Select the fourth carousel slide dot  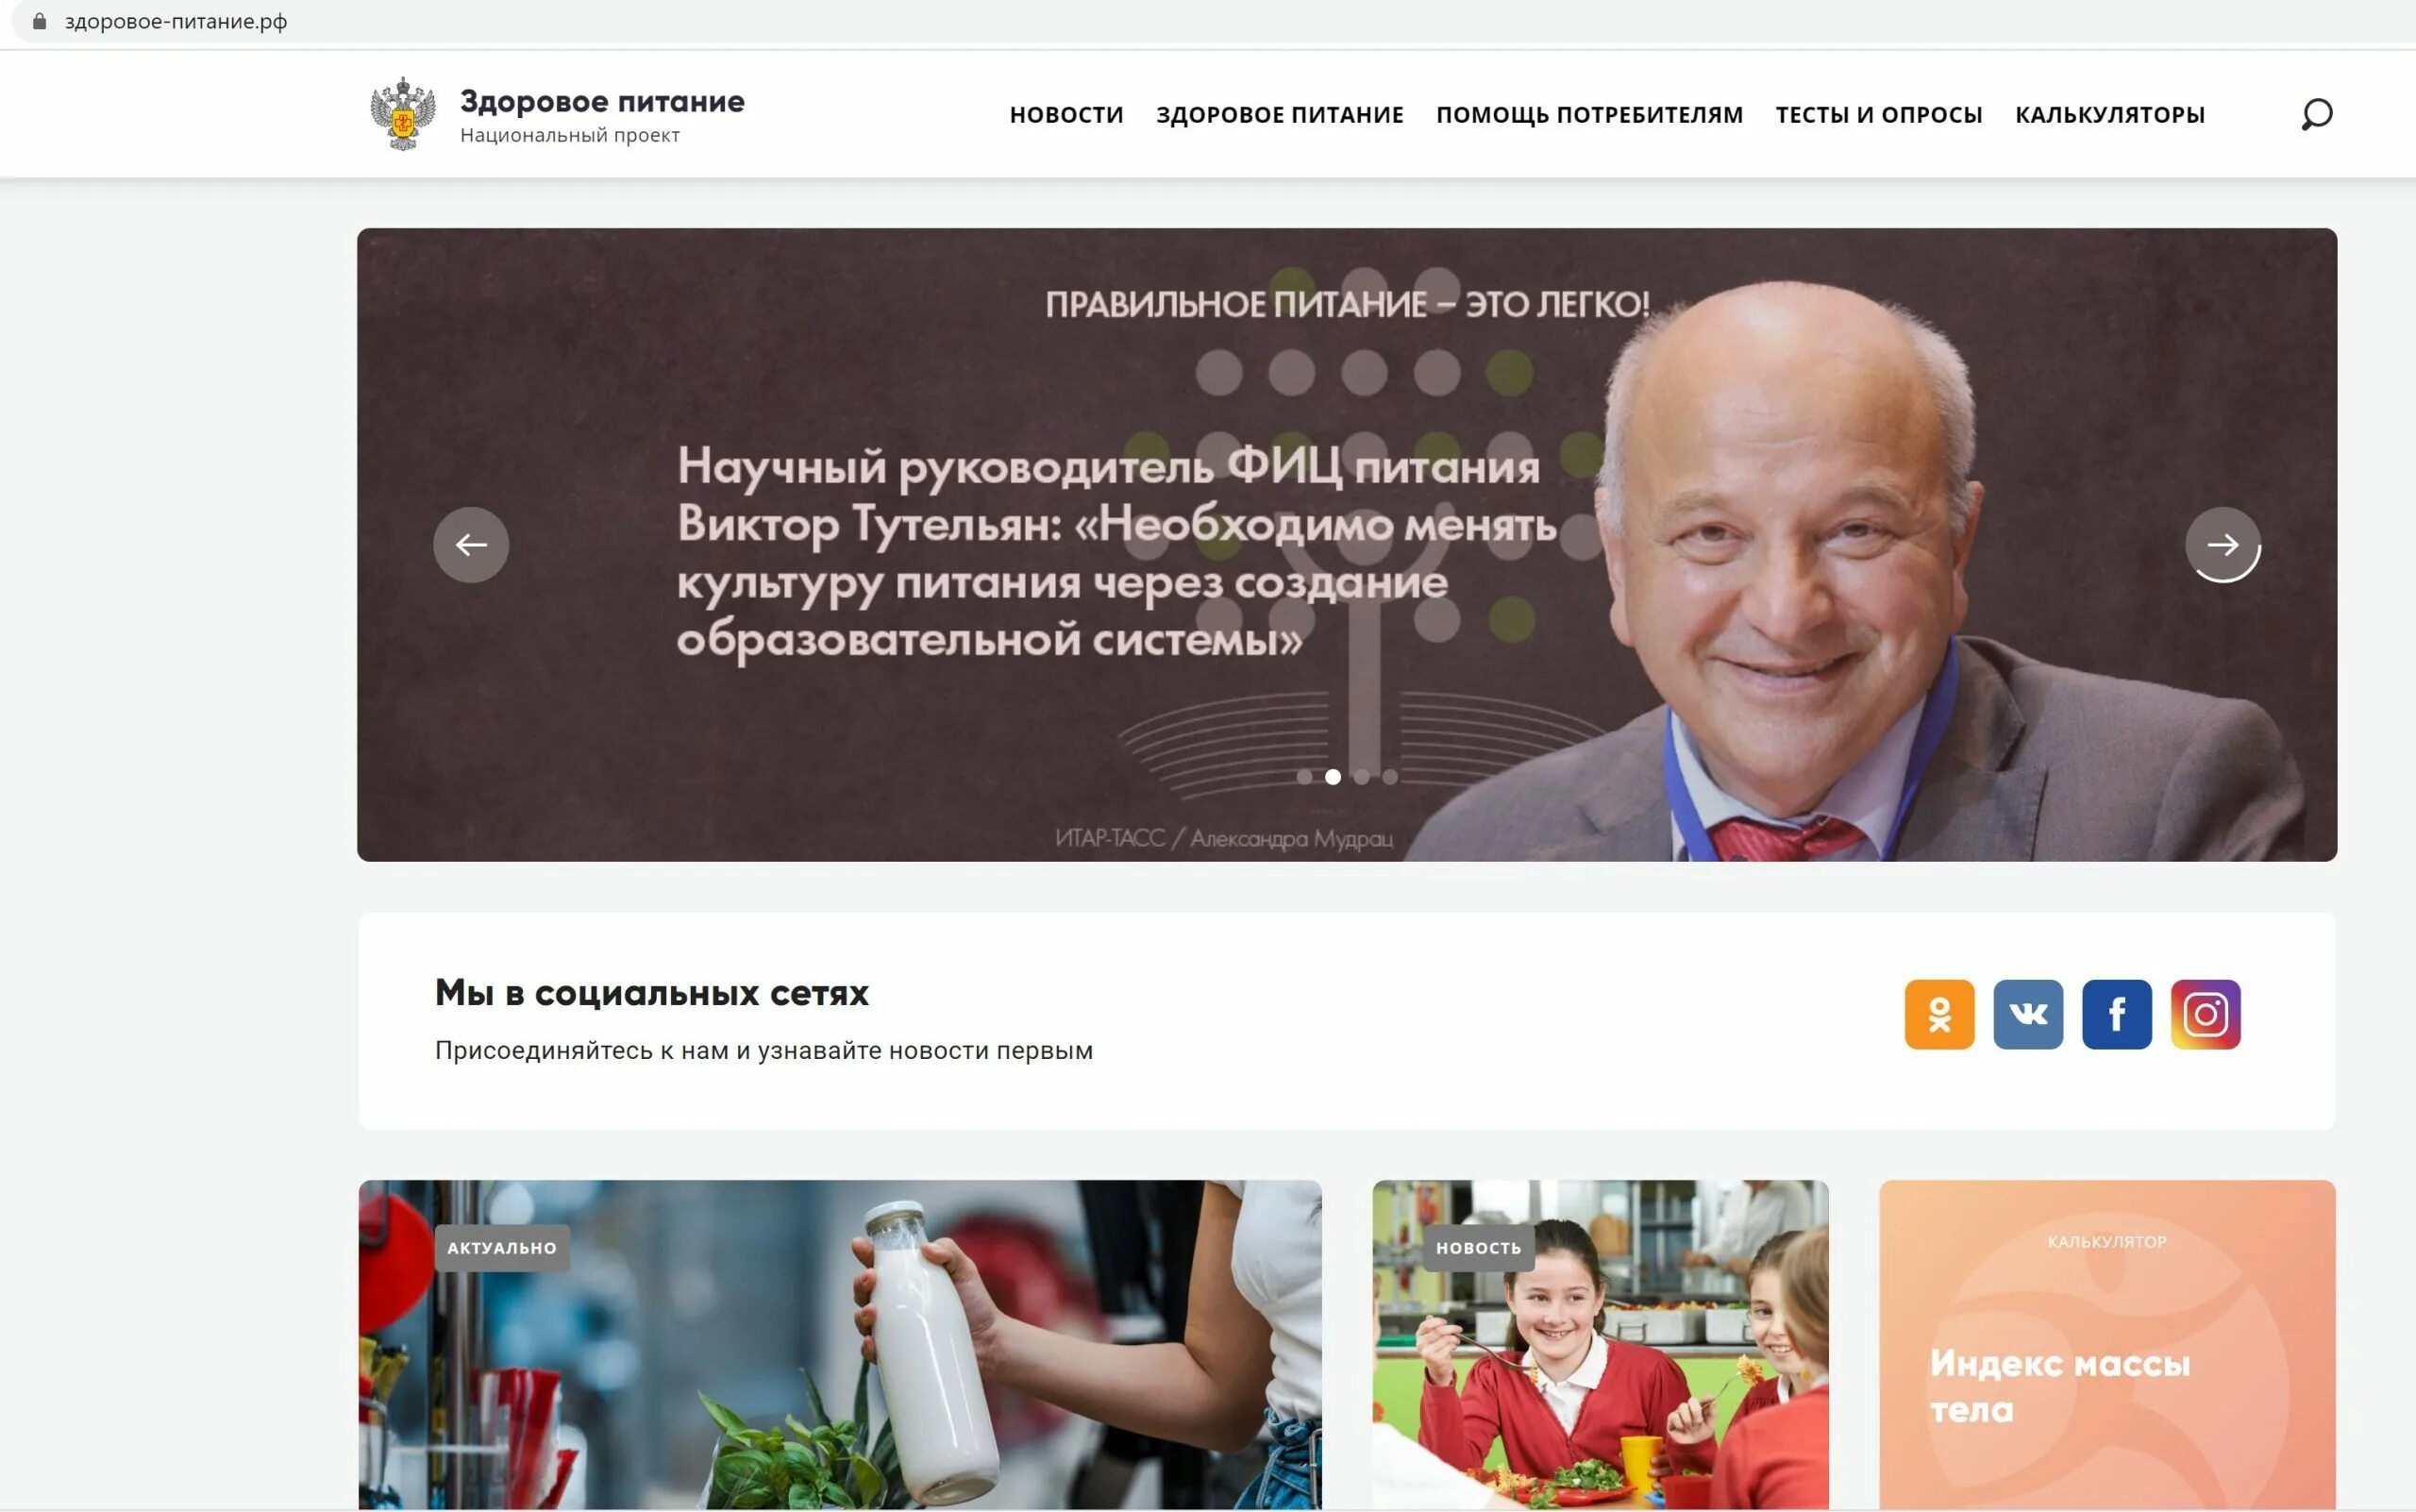tap(1390, 777)
